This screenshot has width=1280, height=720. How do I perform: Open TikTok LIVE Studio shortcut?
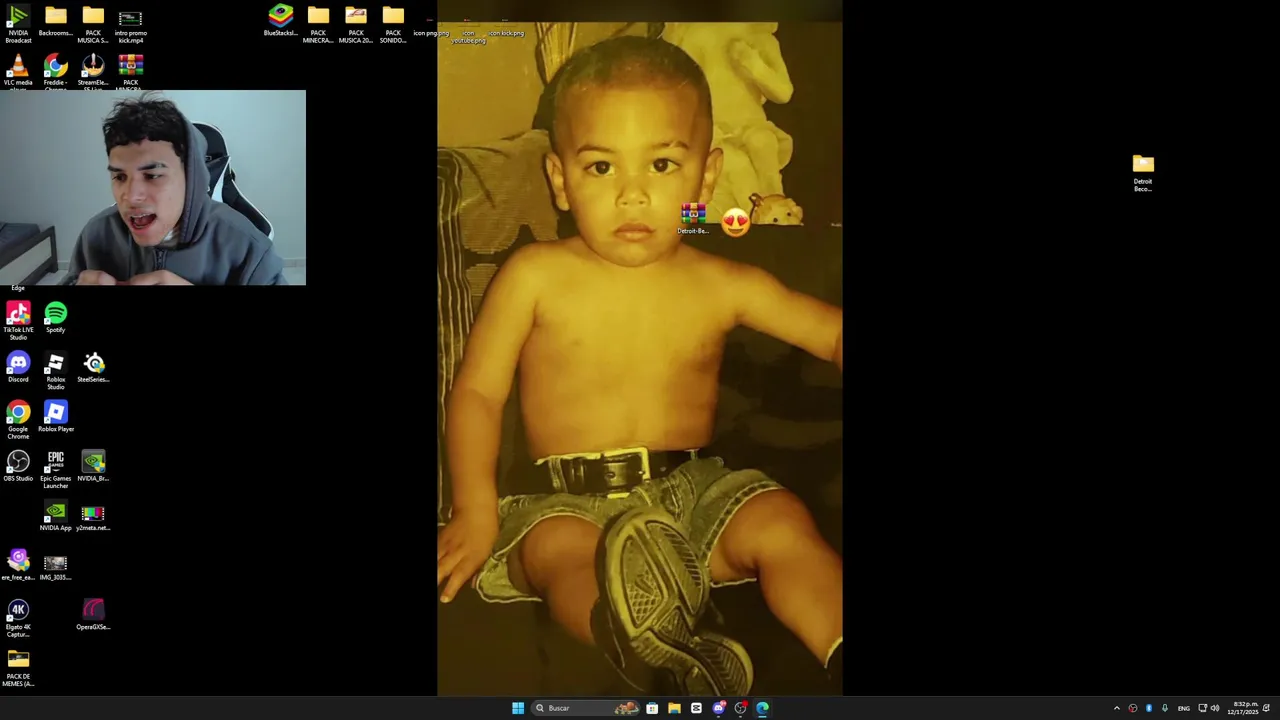click(18, 321)
